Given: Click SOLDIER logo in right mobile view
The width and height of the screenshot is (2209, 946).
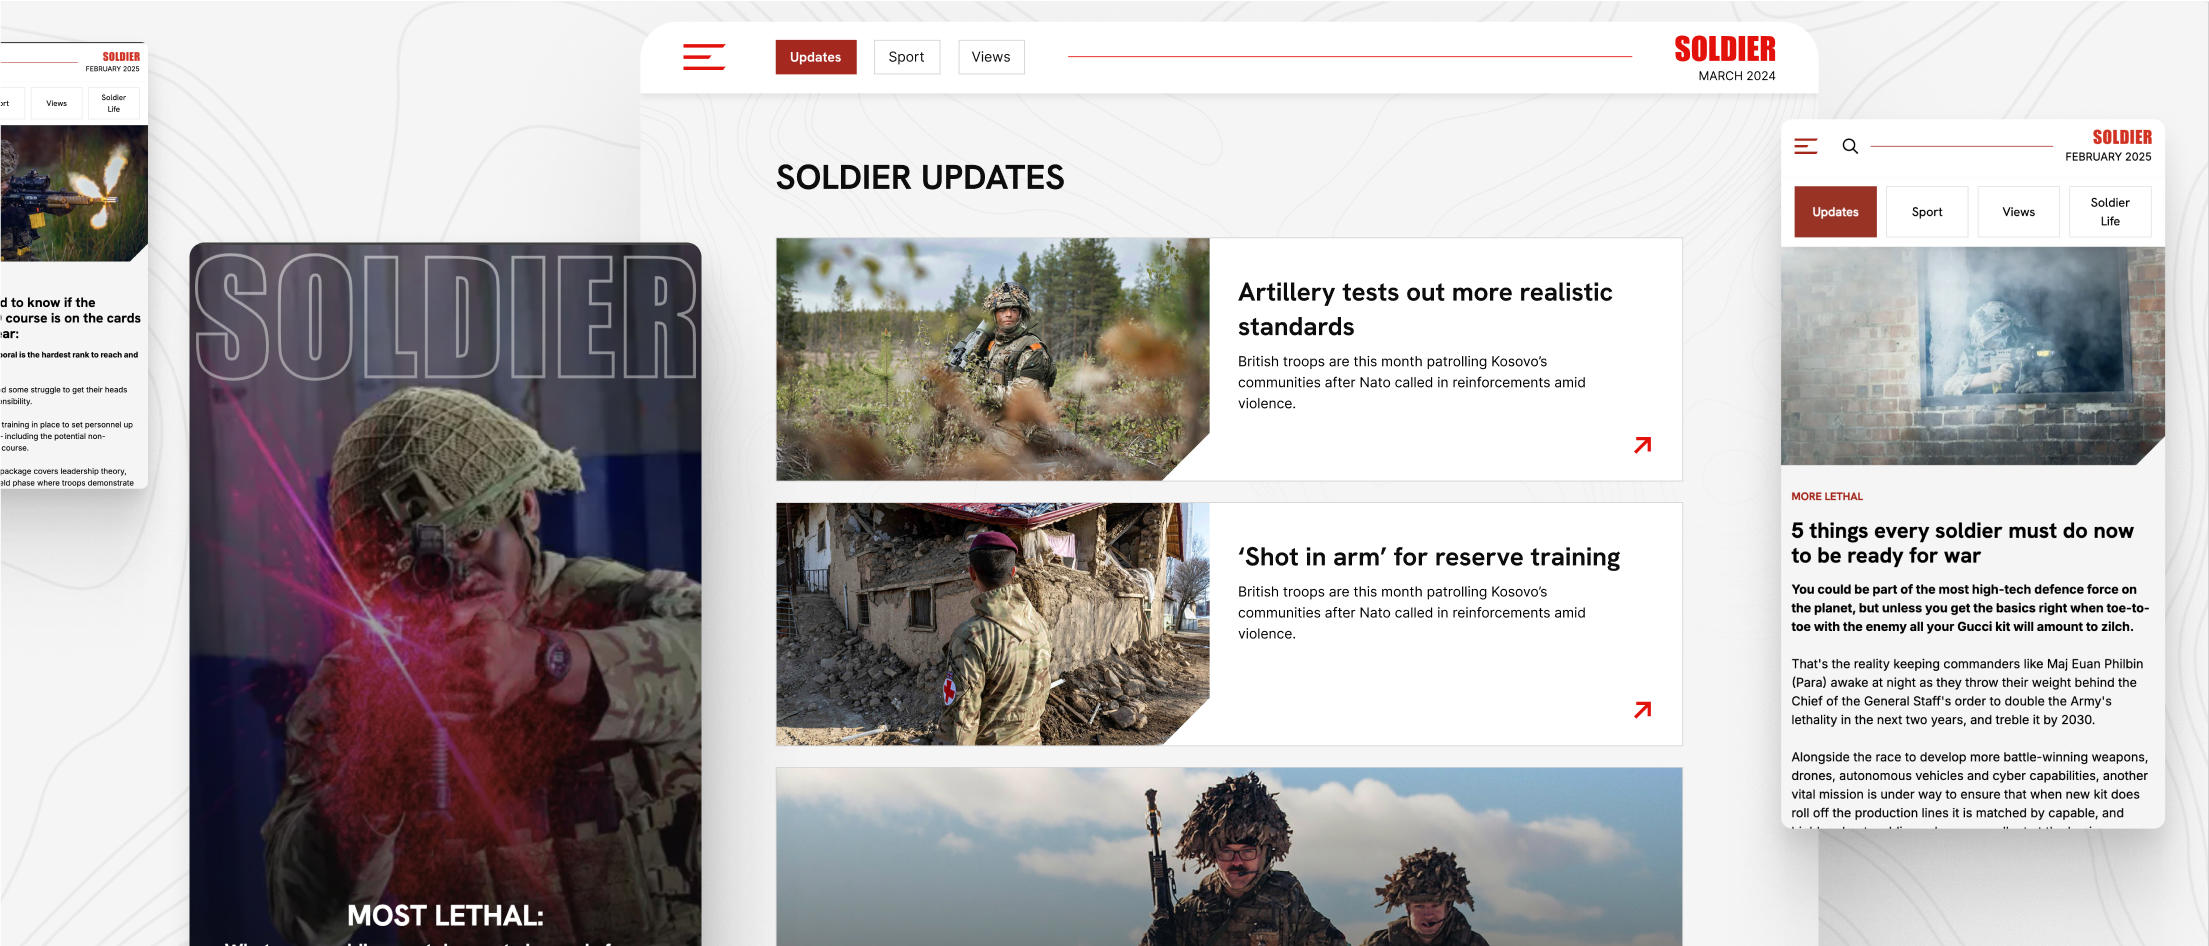Looking at the screenshot, I should 2122,137.
